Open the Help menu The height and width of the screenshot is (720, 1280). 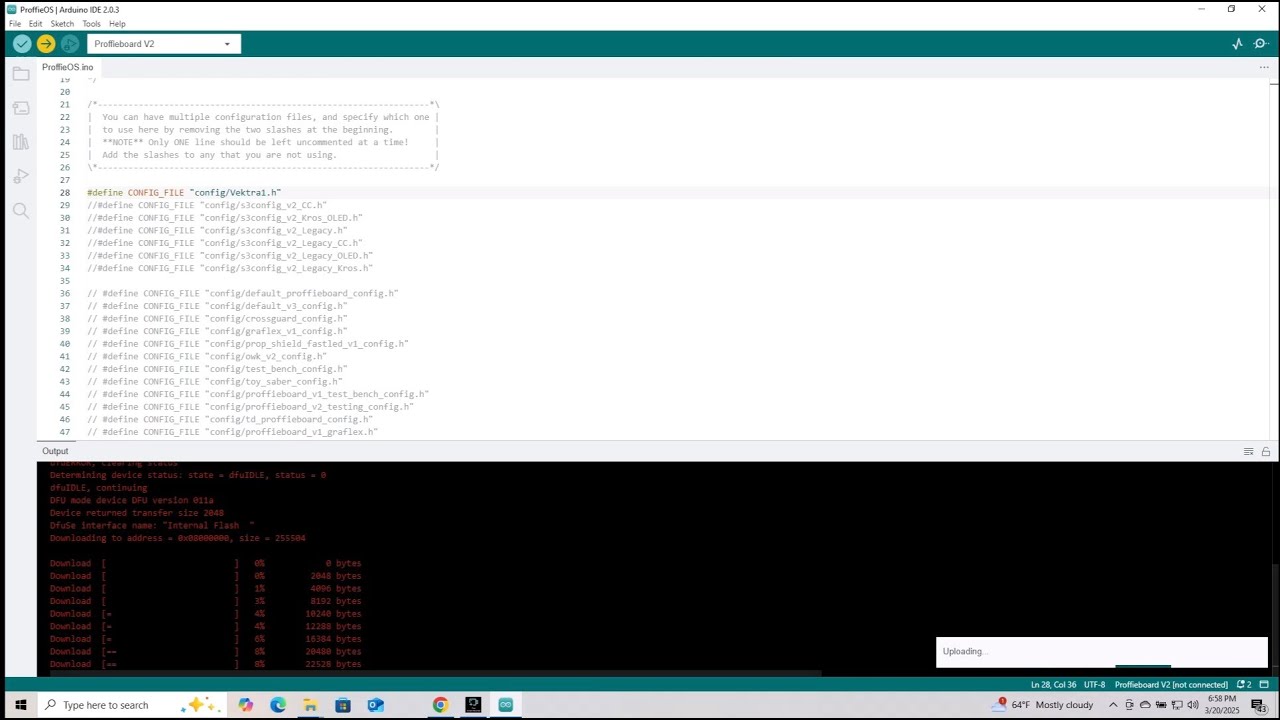117,24
